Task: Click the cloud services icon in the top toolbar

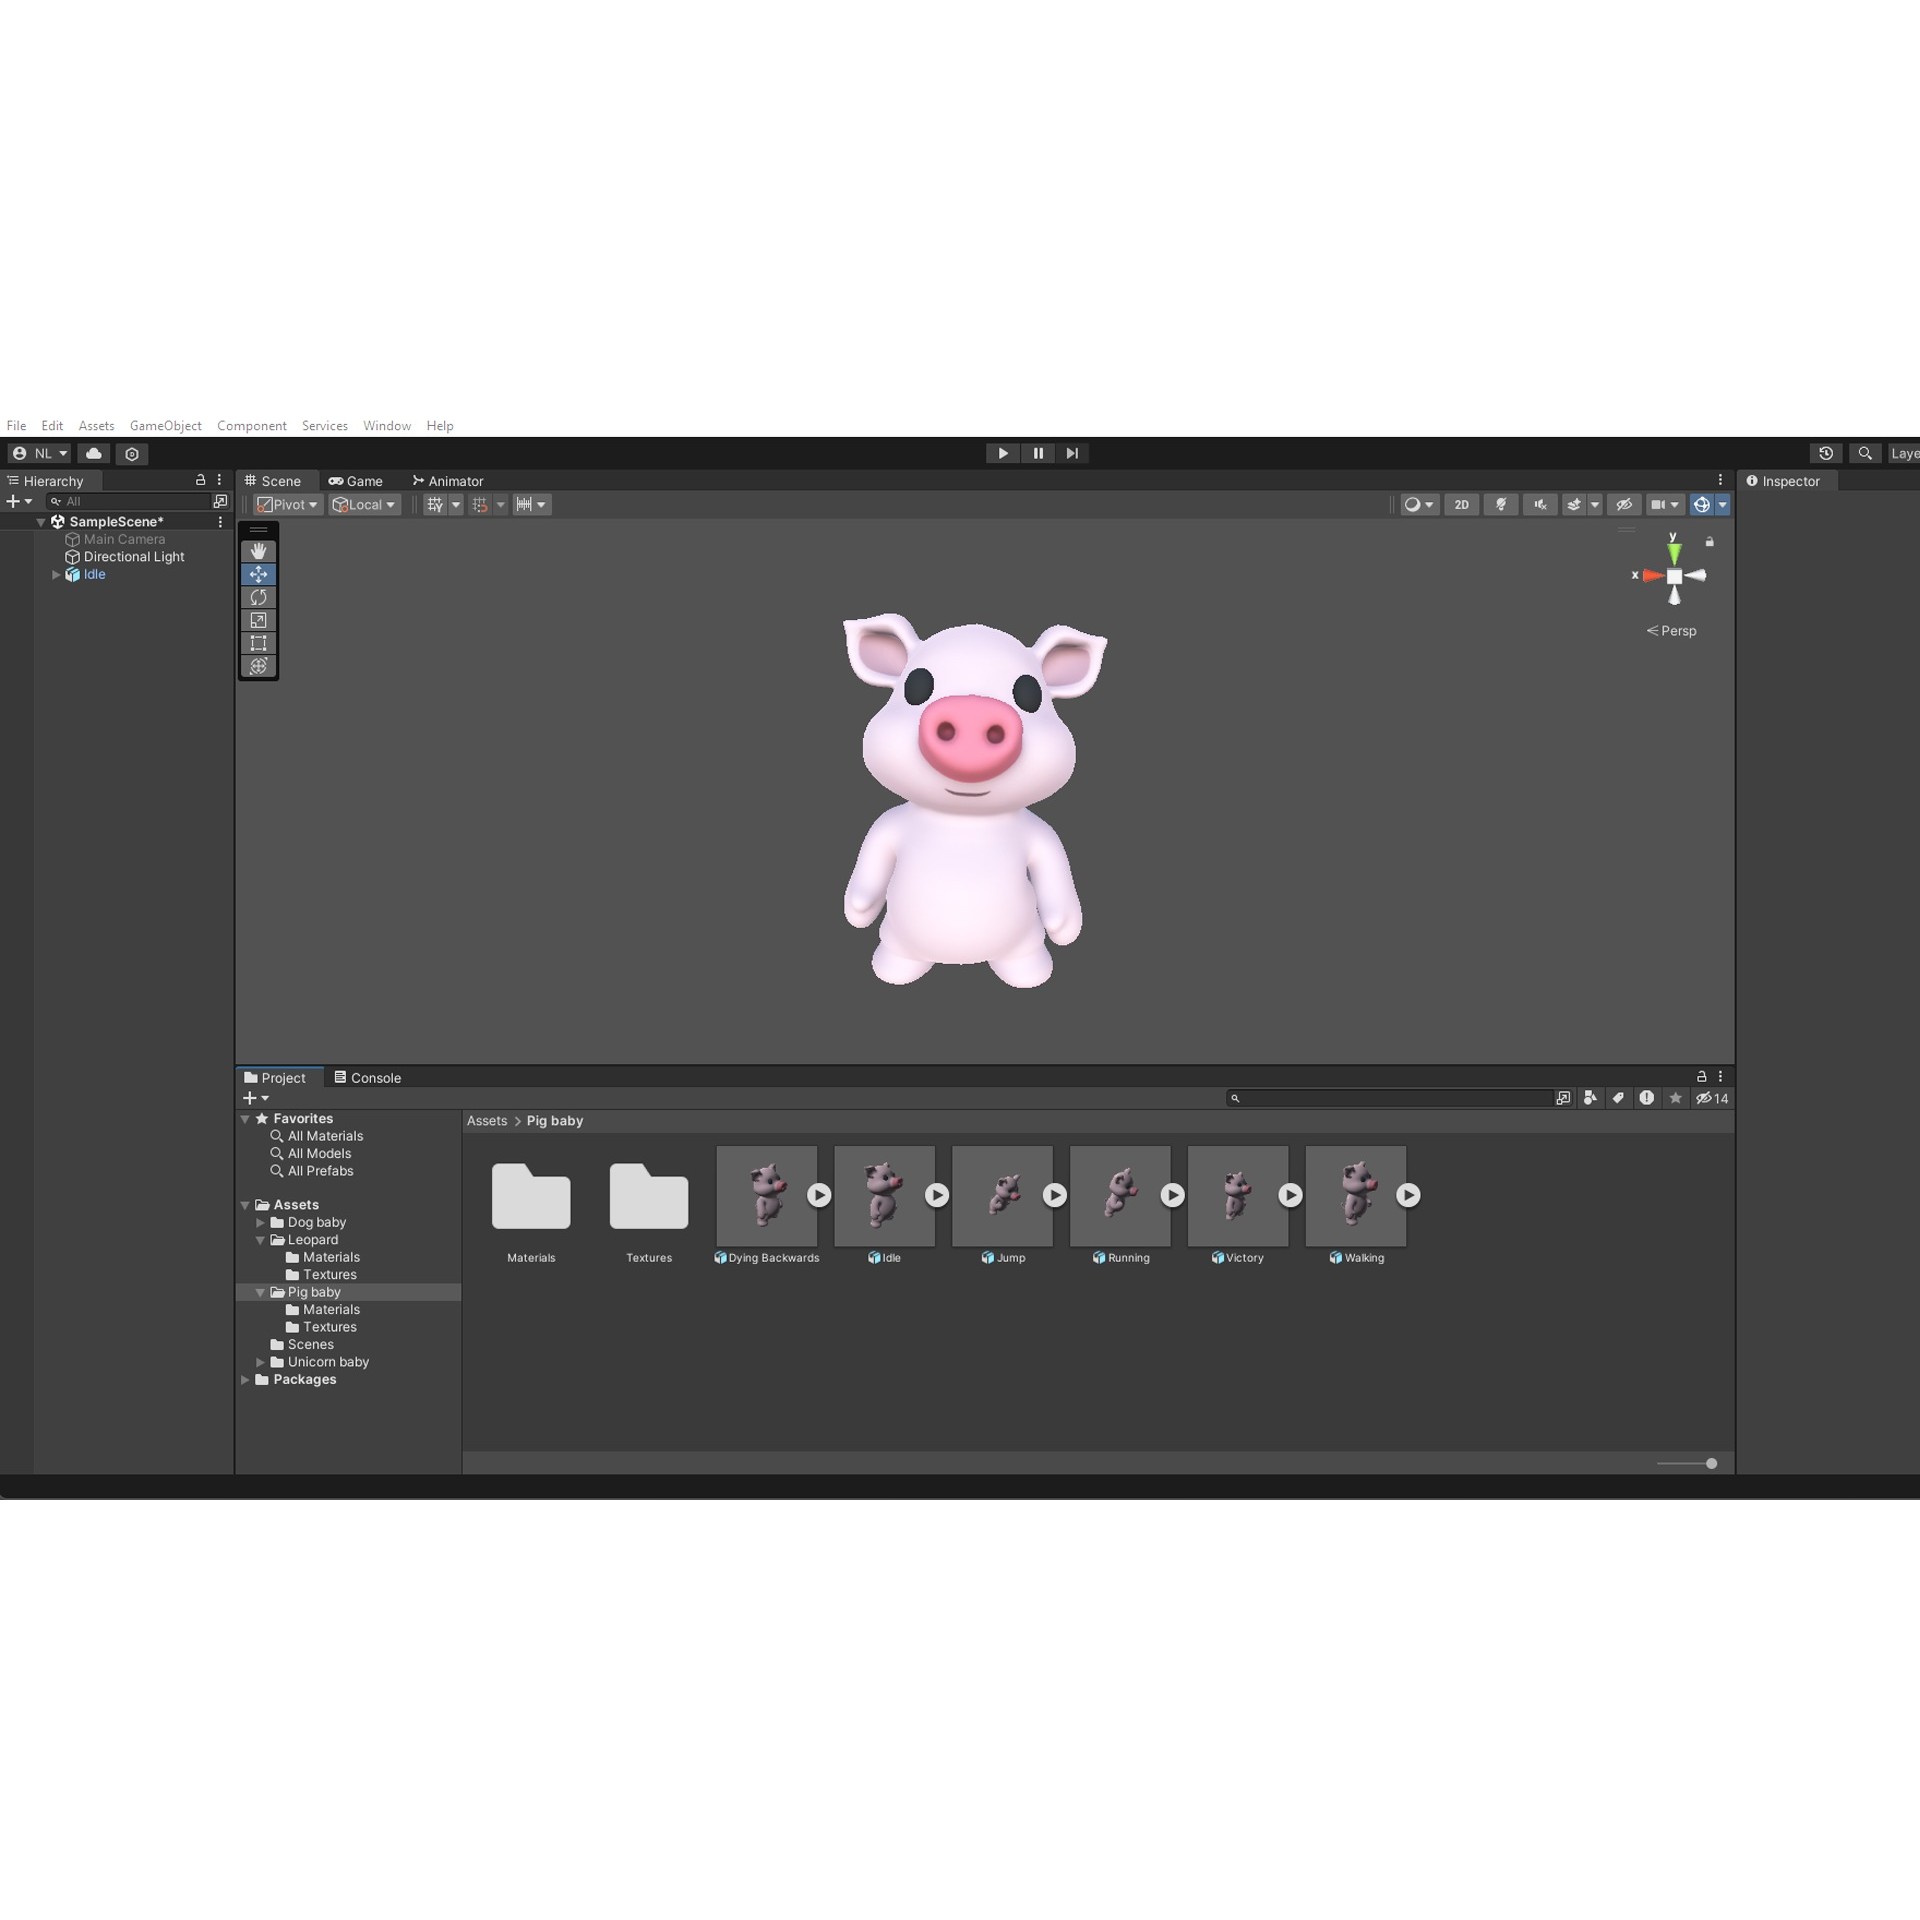Action: click(93, 453)
